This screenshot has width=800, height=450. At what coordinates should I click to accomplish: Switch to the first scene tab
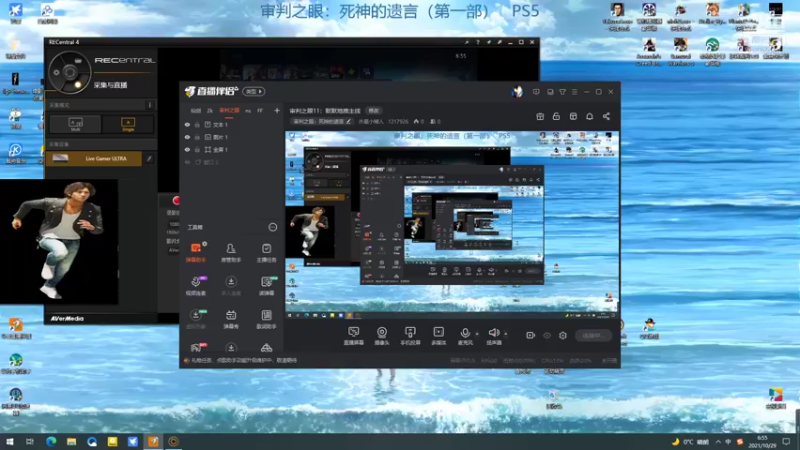[x=195, y=111]
